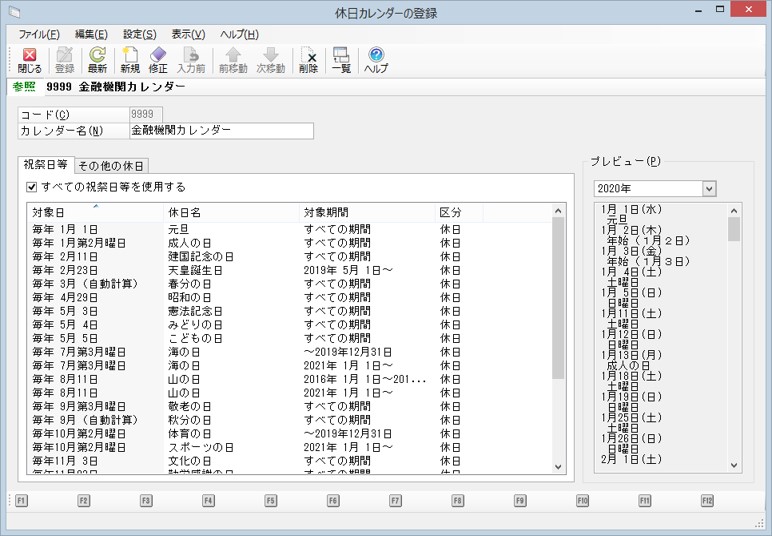The height and width of the screenshot is (536, 772).
Task: Select the 体育の日 row
Action: click(x=289, y=434)
